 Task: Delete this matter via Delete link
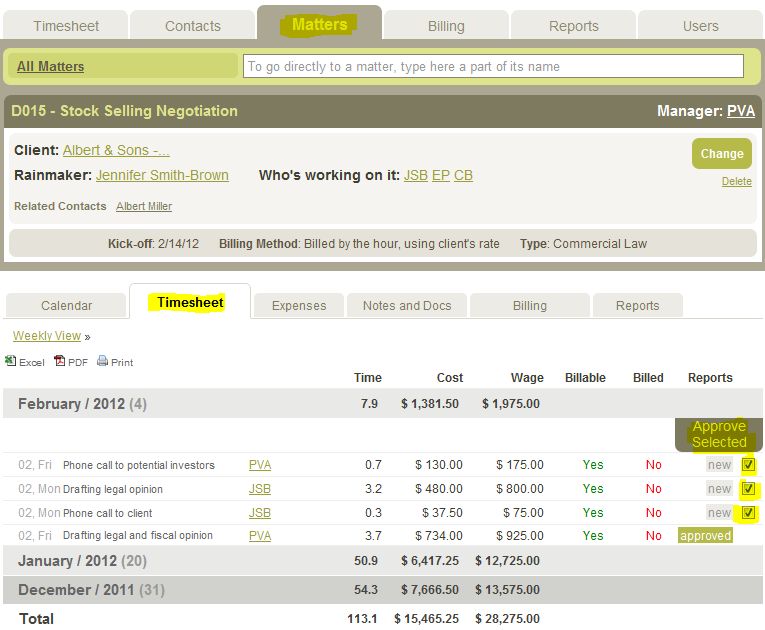pyautogui.click(x=736, y=181)
